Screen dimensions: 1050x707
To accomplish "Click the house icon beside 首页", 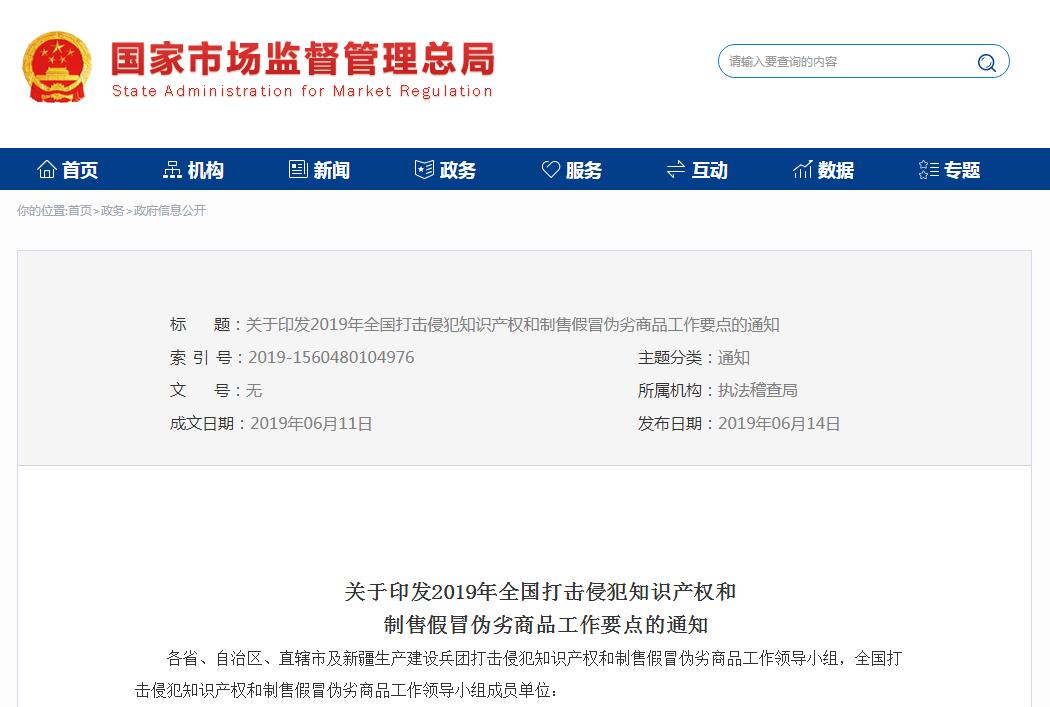I will (x=46, y=169).
